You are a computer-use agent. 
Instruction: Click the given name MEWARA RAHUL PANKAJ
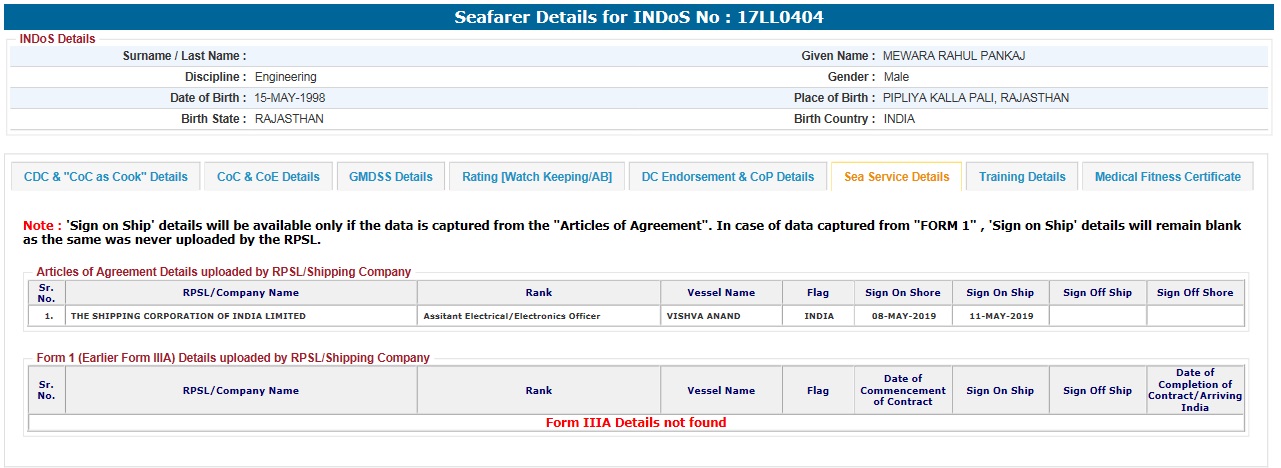pos(953,56)
